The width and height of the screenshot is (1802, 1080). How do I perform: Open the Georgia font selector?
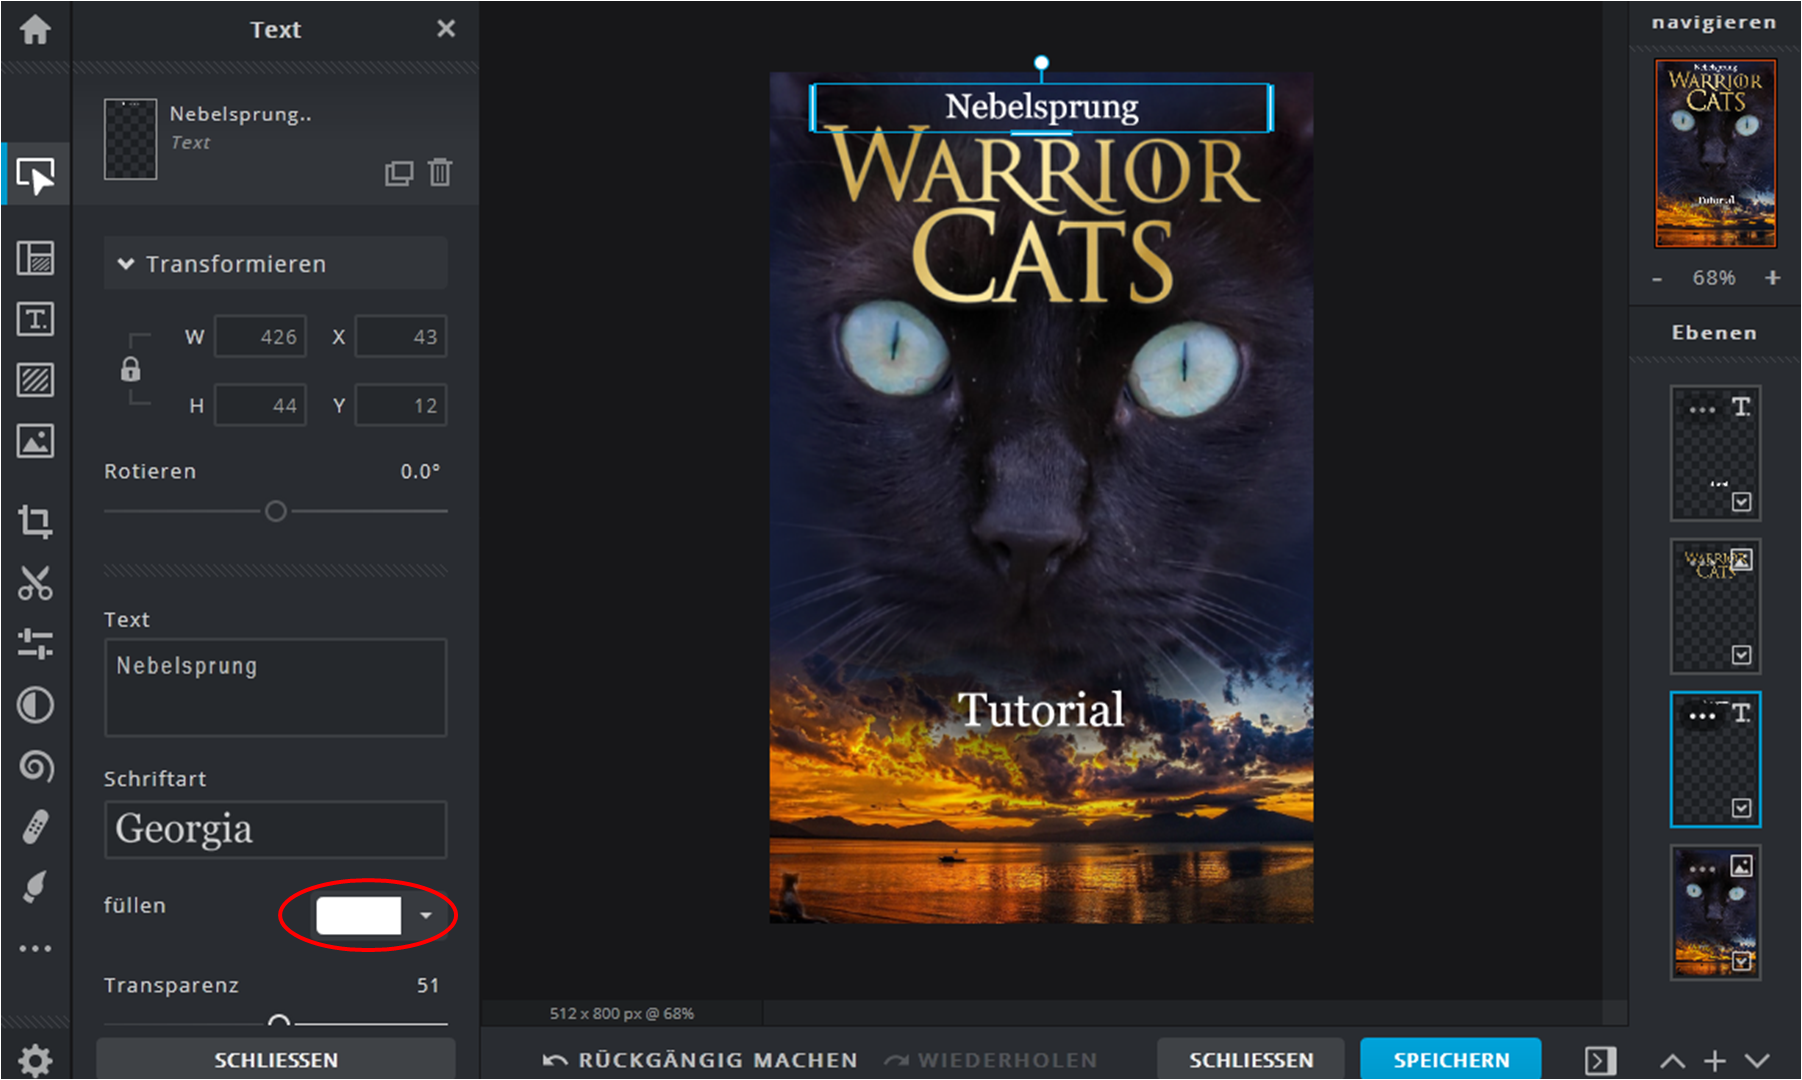[x=275, y=829]
